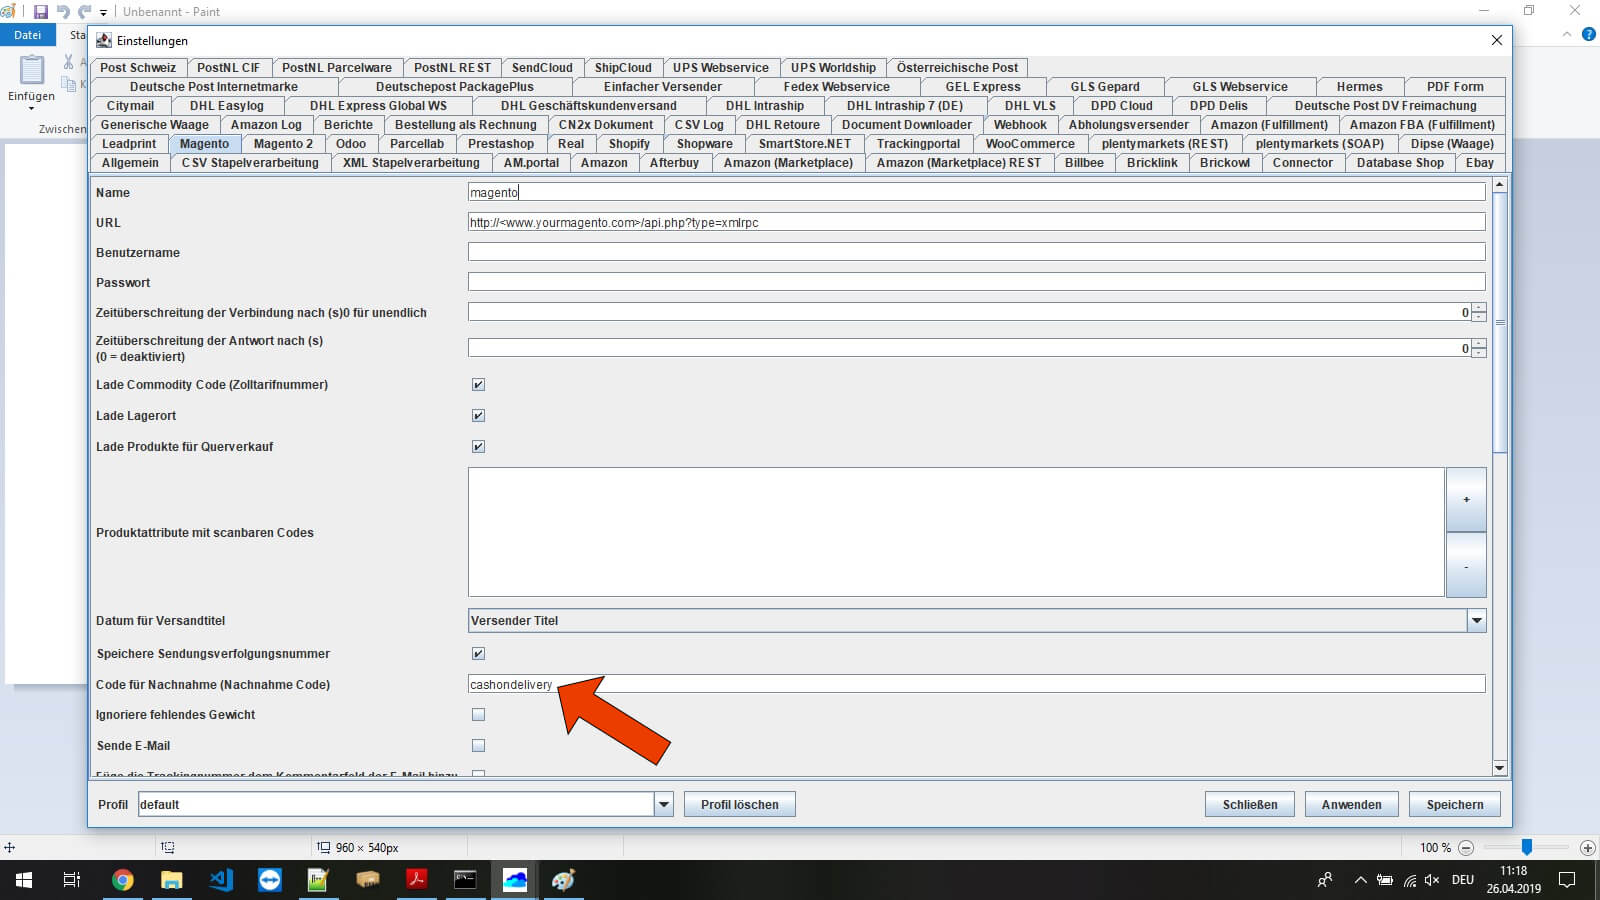Click Paint help question mark icon
The image size is (1600, 900).
(1589, 34)
